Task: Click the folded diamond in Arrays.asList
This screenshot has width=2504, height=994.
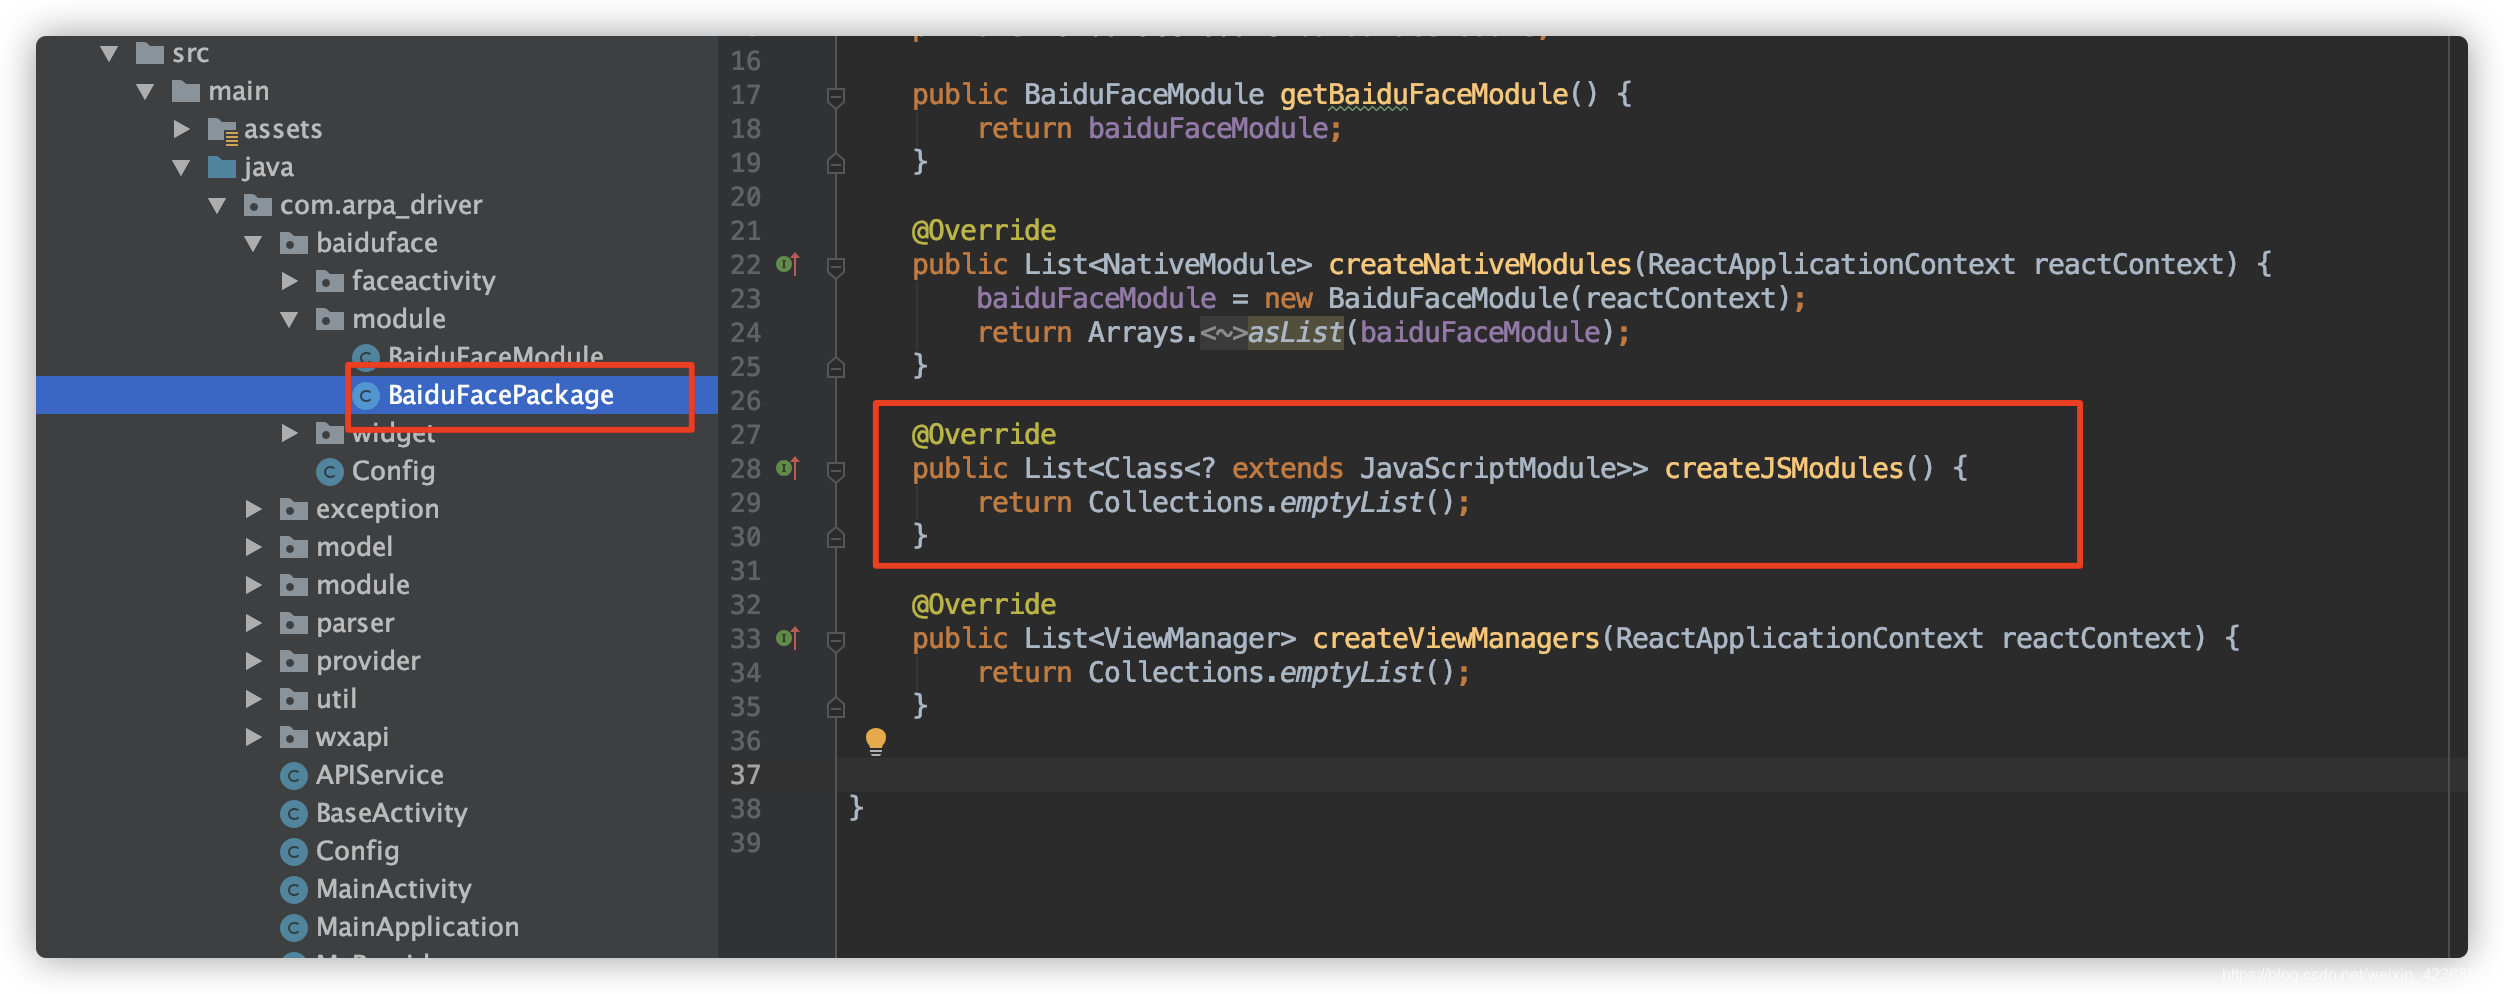Action: tap(1223, 333)
